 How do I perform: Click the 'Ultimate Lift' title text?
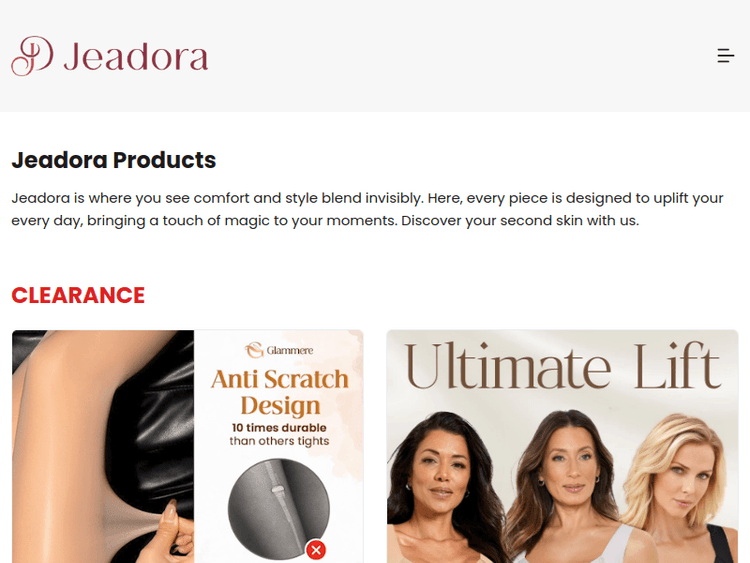pyautogui.click(x=563, y=367)
